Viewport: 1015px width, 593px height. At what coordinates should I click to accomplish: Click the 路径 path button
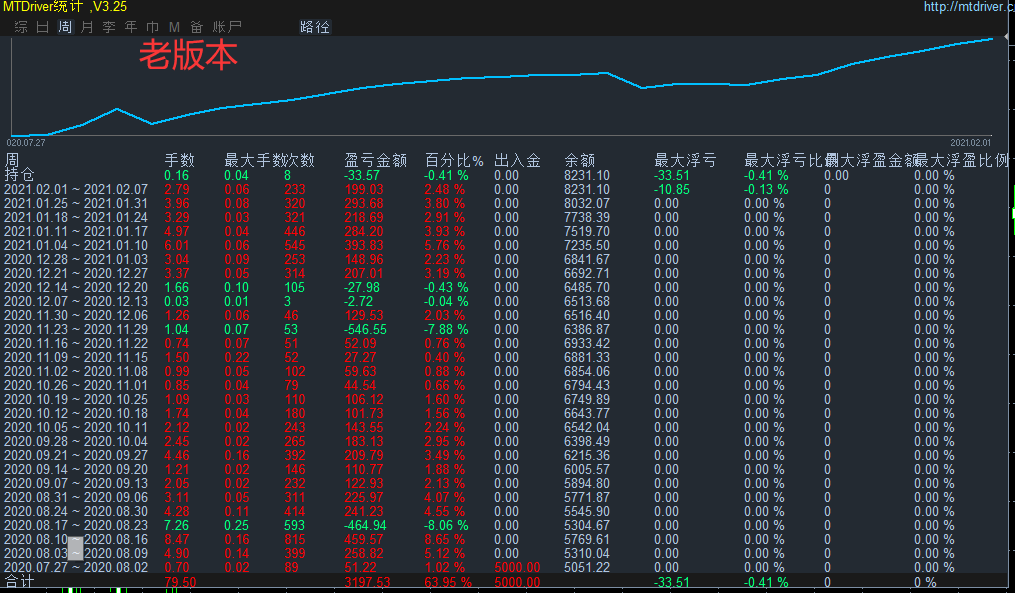click(x=315, y=27)
